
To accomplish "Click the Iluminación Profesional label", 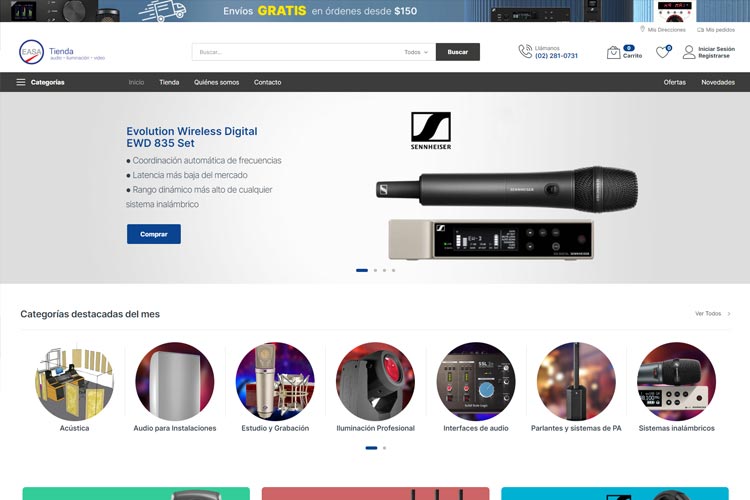I will [x=375, y=428].
